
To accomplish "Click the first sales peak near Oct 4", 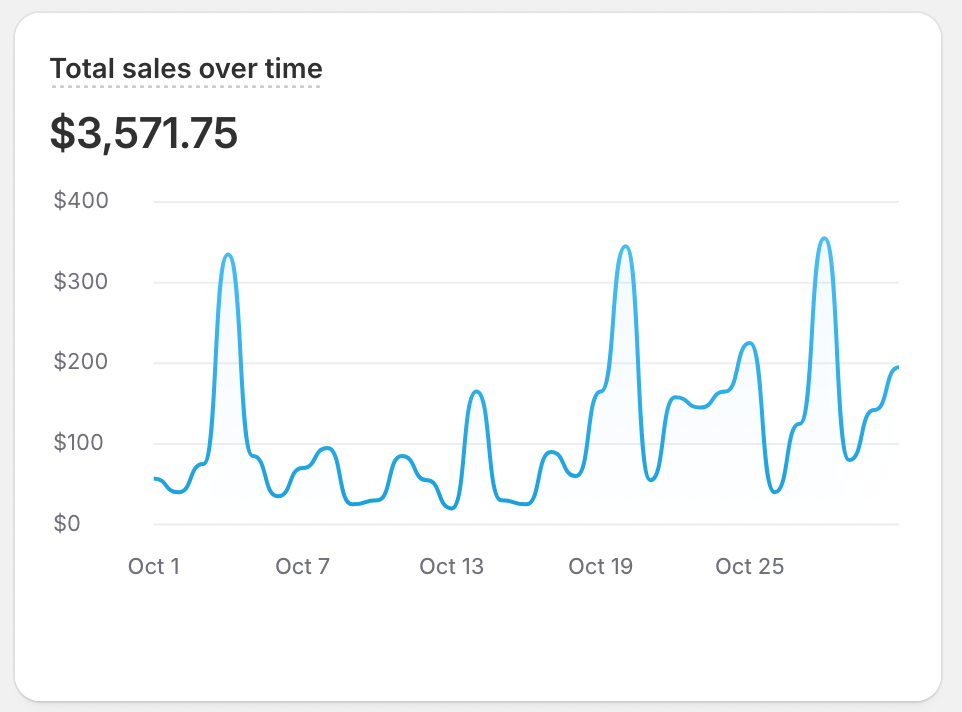I will (228, 255).
